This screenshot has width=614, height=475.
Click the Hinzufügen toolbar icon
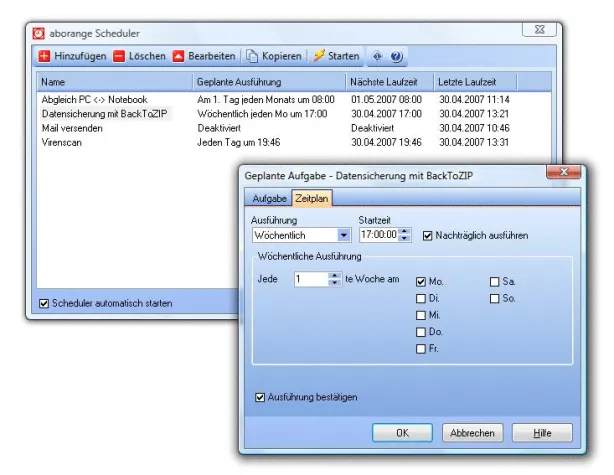(45, 57)
